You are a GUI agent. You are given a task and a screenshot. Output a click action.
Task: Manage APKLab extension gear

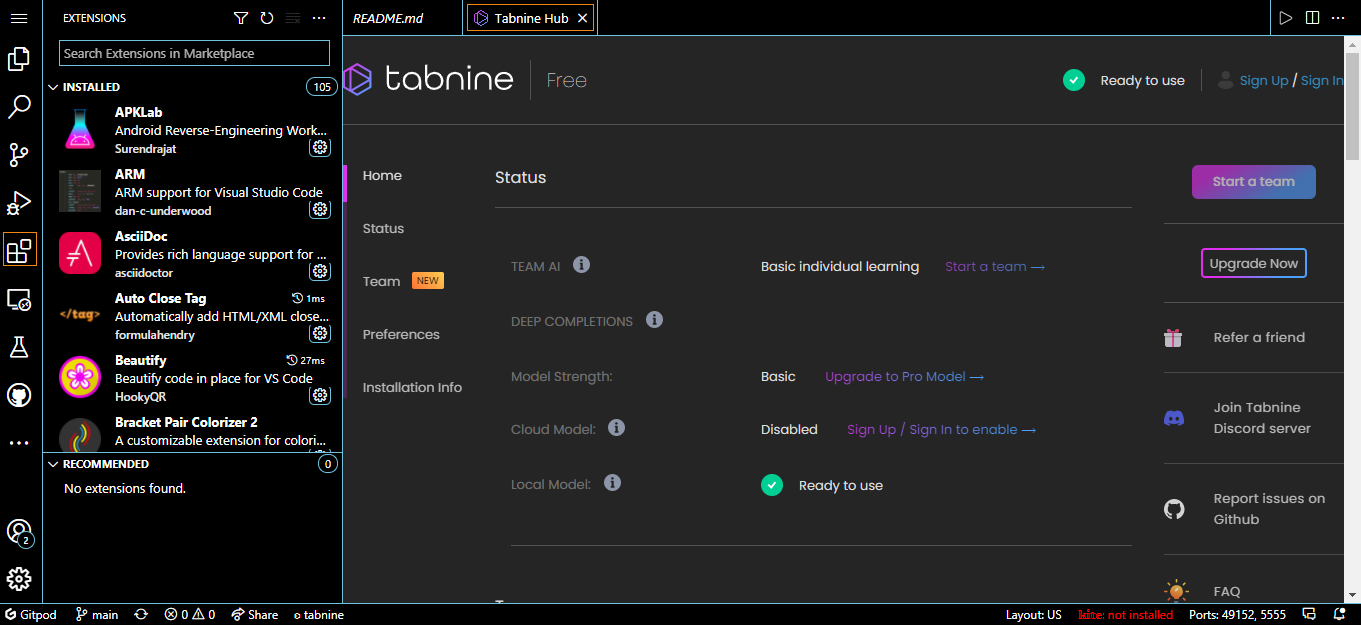click(319, 147)
